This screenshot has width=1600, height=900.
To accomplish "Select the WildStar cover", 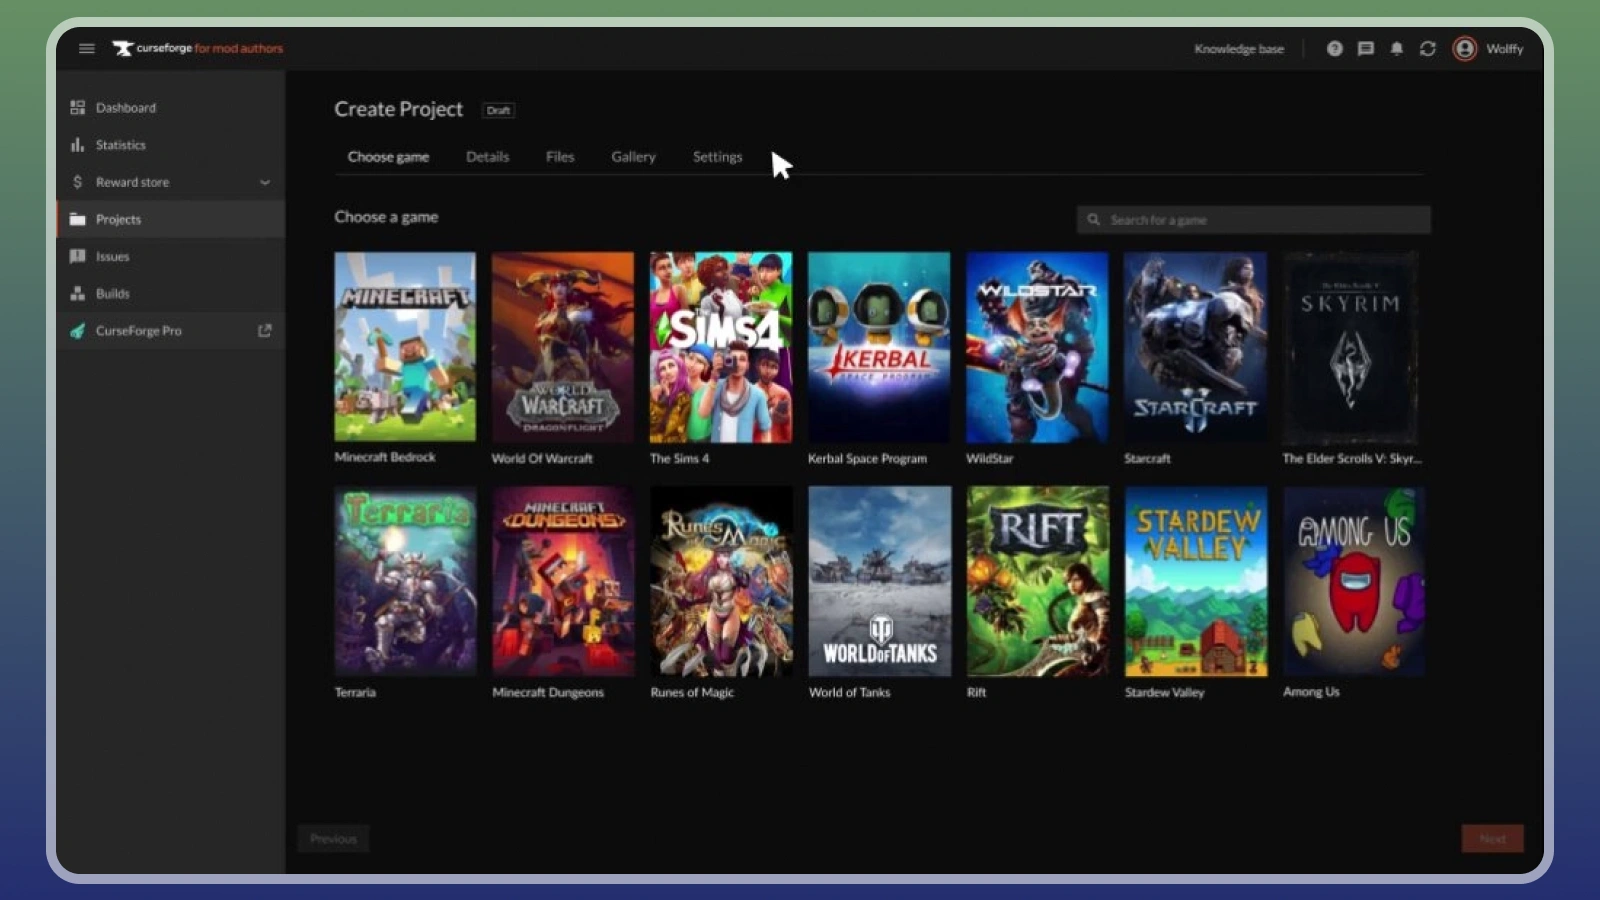I will coord(1037,347).
